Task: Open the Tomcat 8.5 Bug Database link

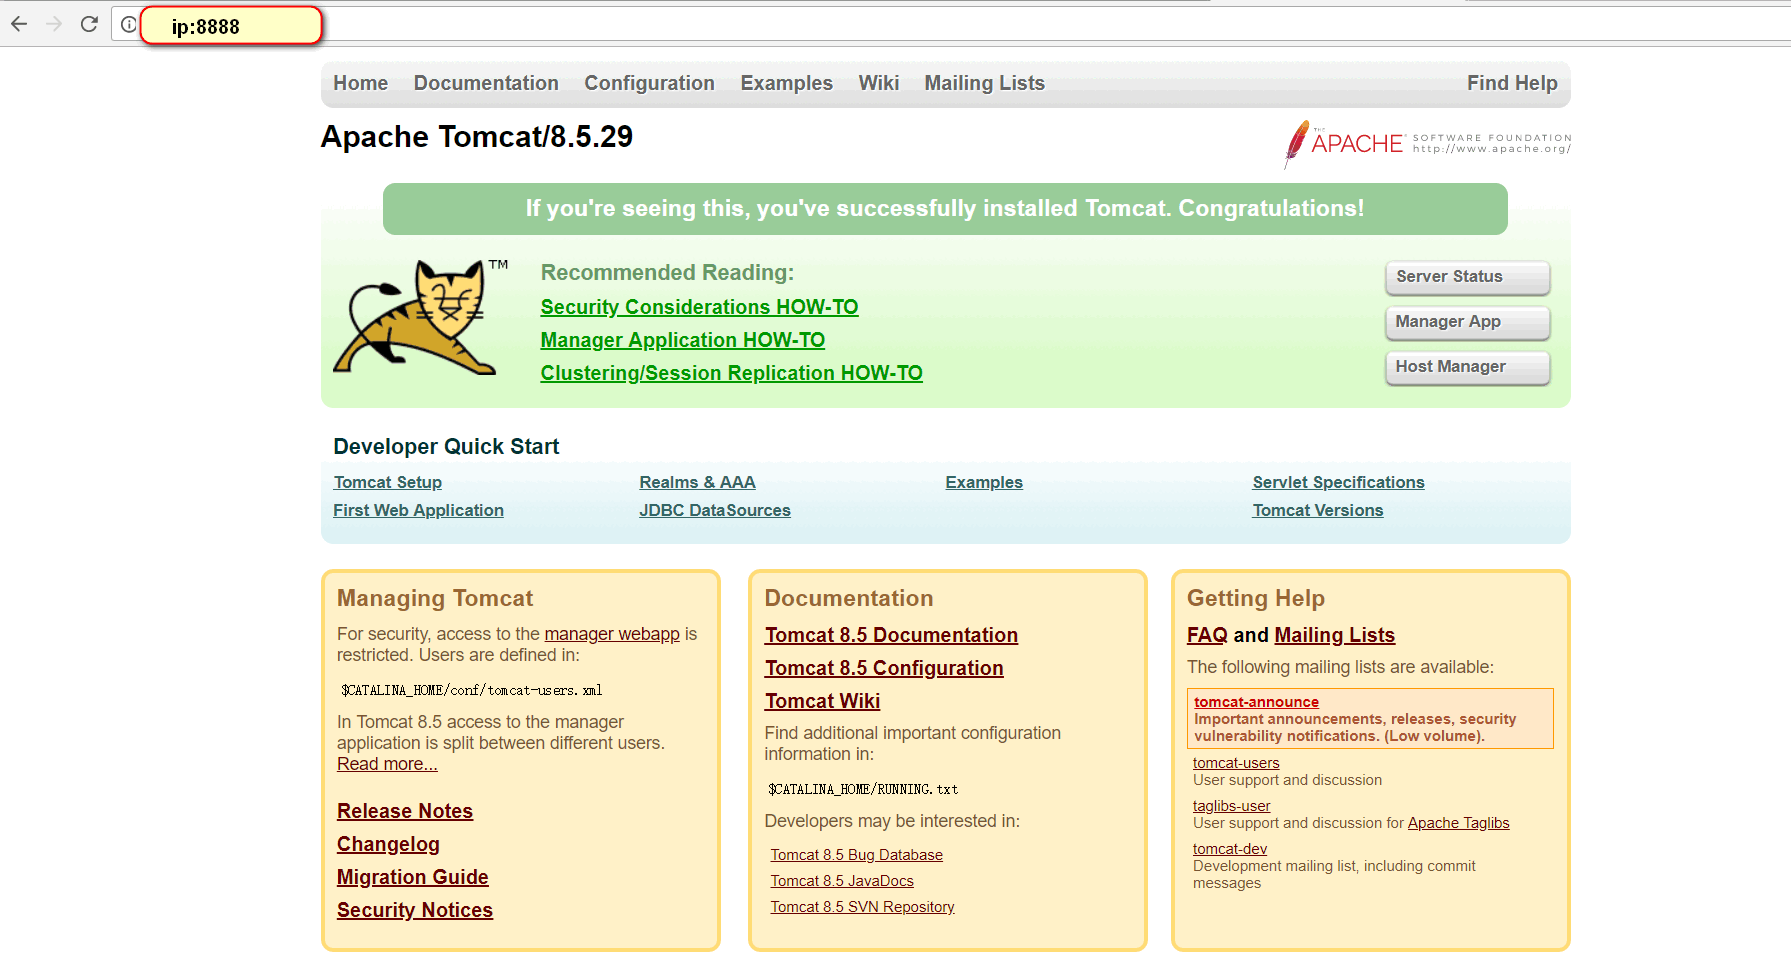Action: point(856,855)
